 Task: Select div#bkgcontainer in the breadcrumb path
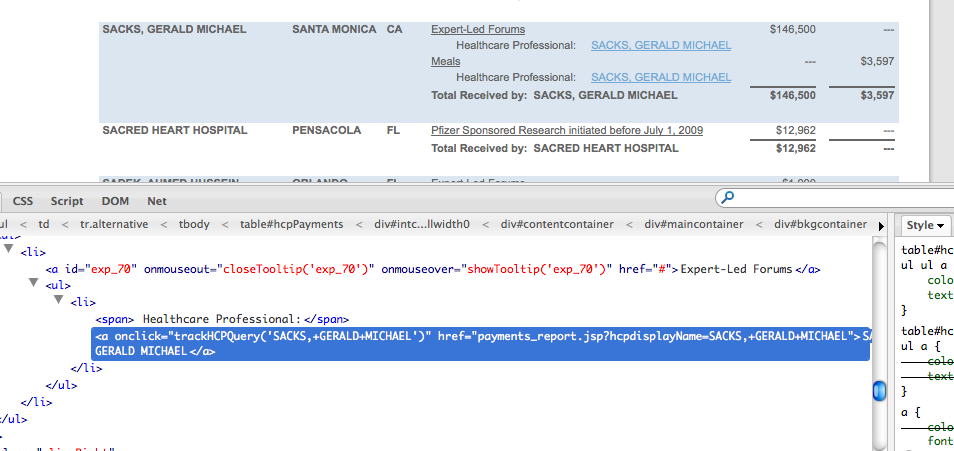tap(821, 224)
